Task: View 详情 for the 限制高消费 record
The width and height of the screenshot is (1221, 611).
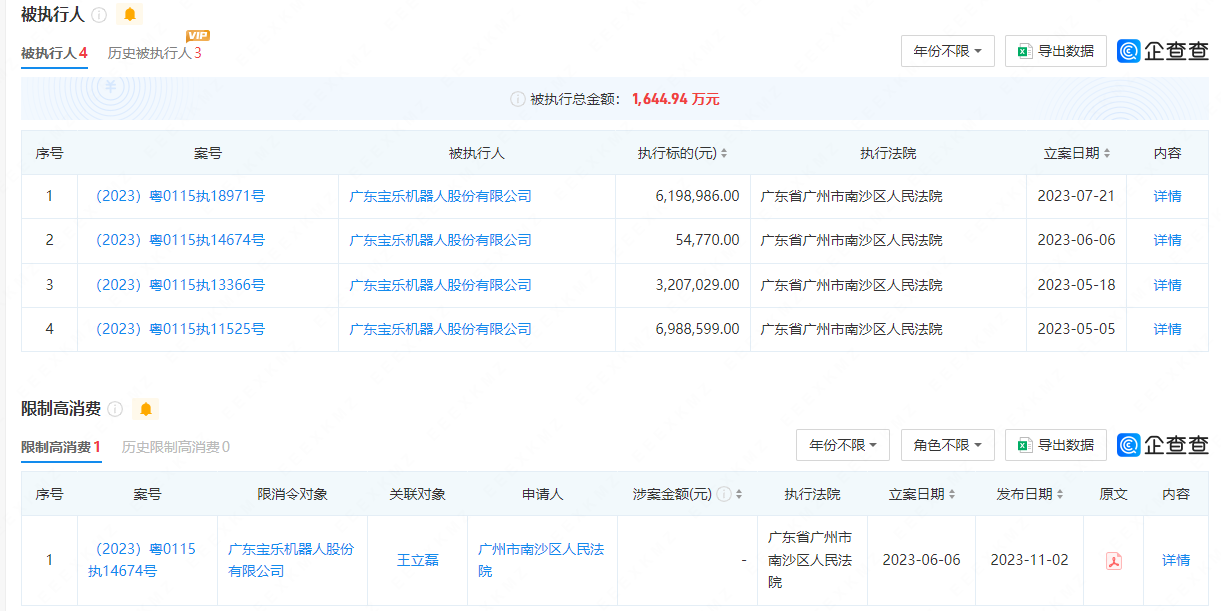Action: (1176, 560)
